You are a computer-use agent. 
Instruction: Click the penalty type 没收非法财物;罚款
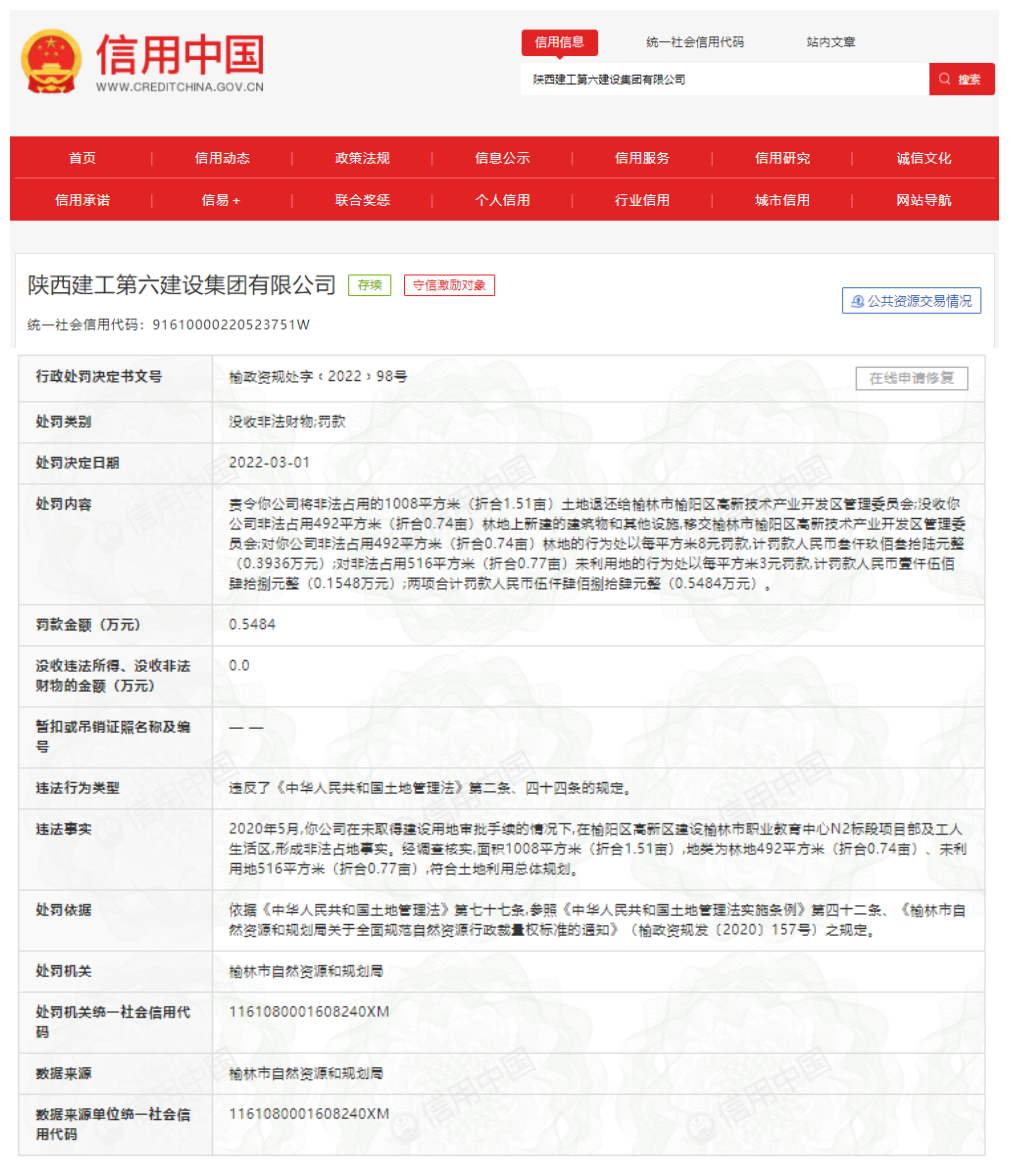tap(287, 422)
